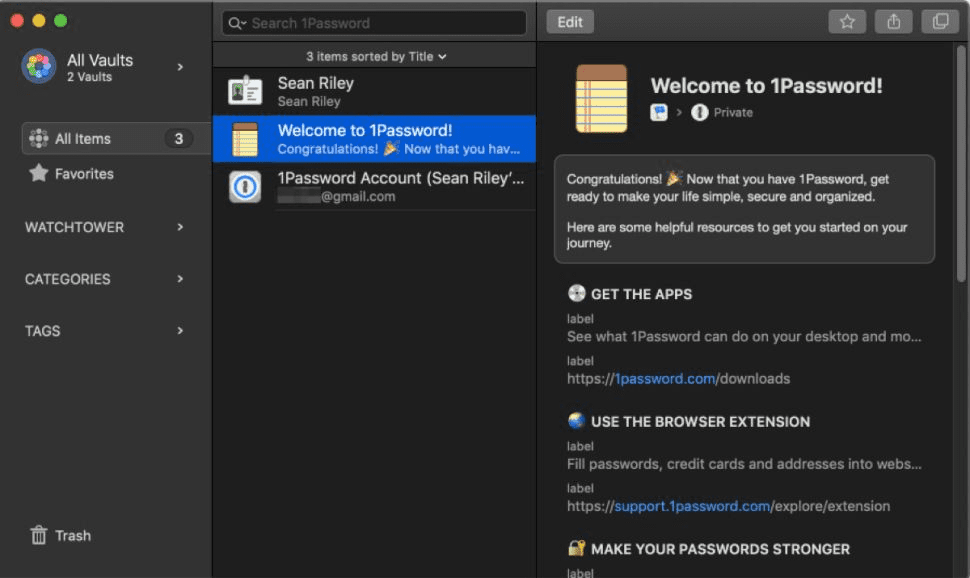Image resolution: width=970 pixels, height=578 pixels.
Task: Open the support.1password.com extension link
Action: click(728, 506)
